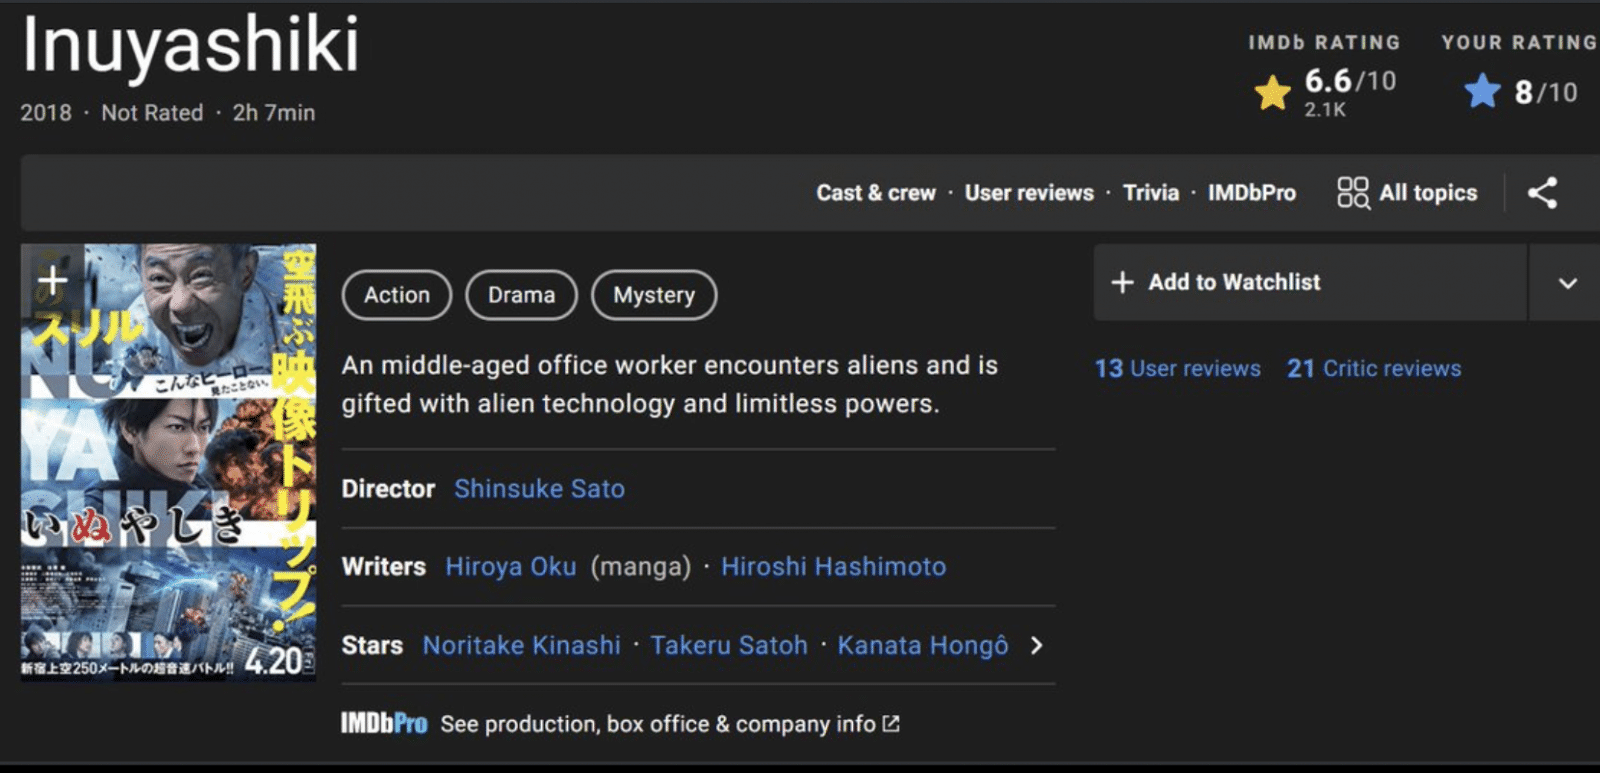Open Kanata Hongô's profile
This screenshot has height=773, width=1600.
click(x=923, y=646)
